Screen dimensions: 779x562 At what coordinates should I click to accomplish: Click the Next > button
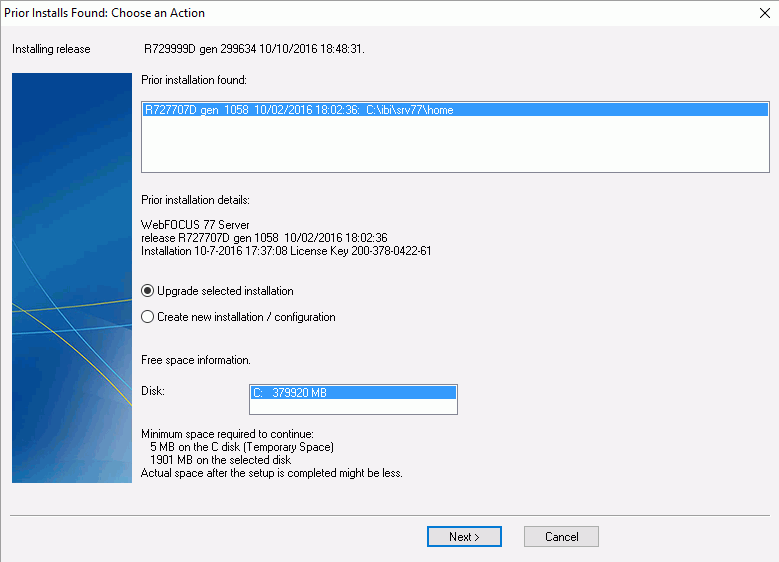464,537
